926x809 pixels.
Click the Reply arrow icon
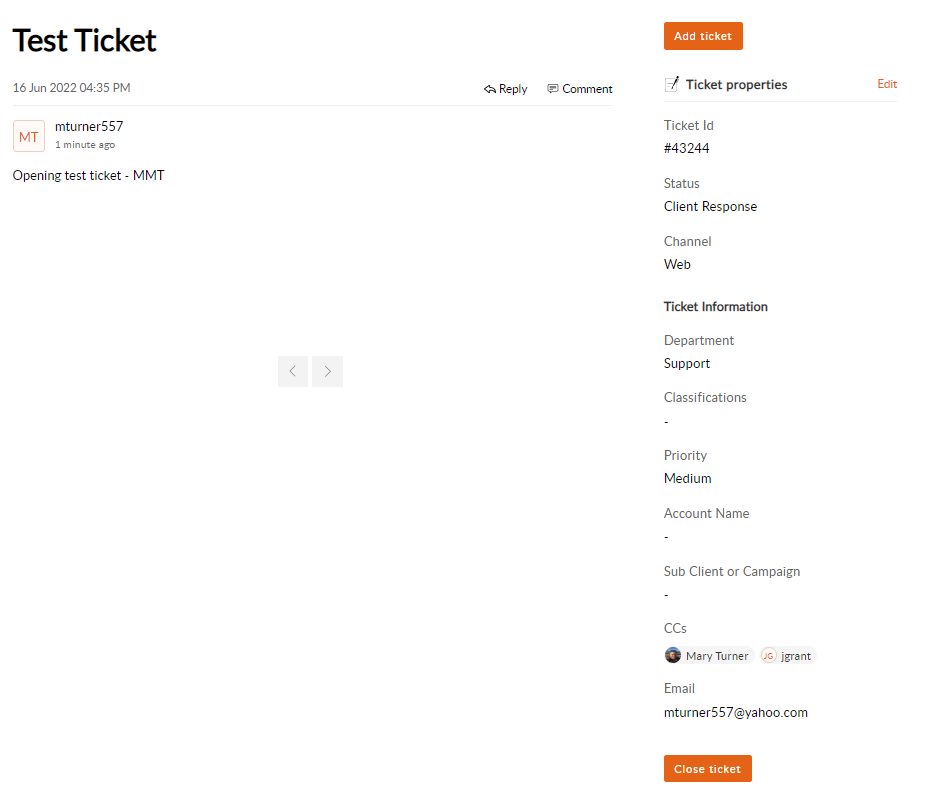click(x=490, y=89)
